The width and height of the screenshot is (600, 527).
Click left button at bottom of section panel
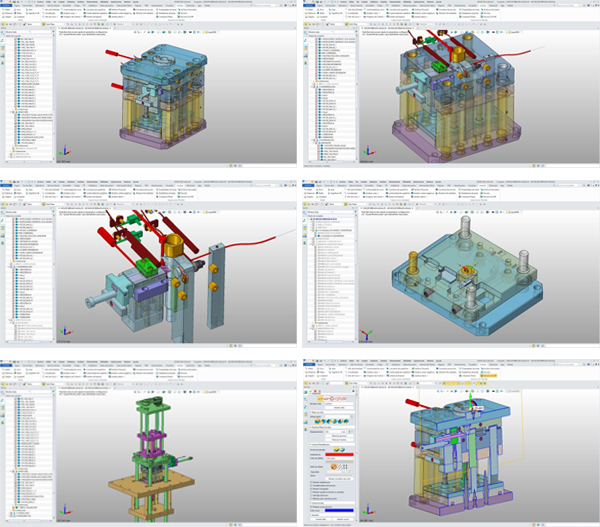(321, 519)
